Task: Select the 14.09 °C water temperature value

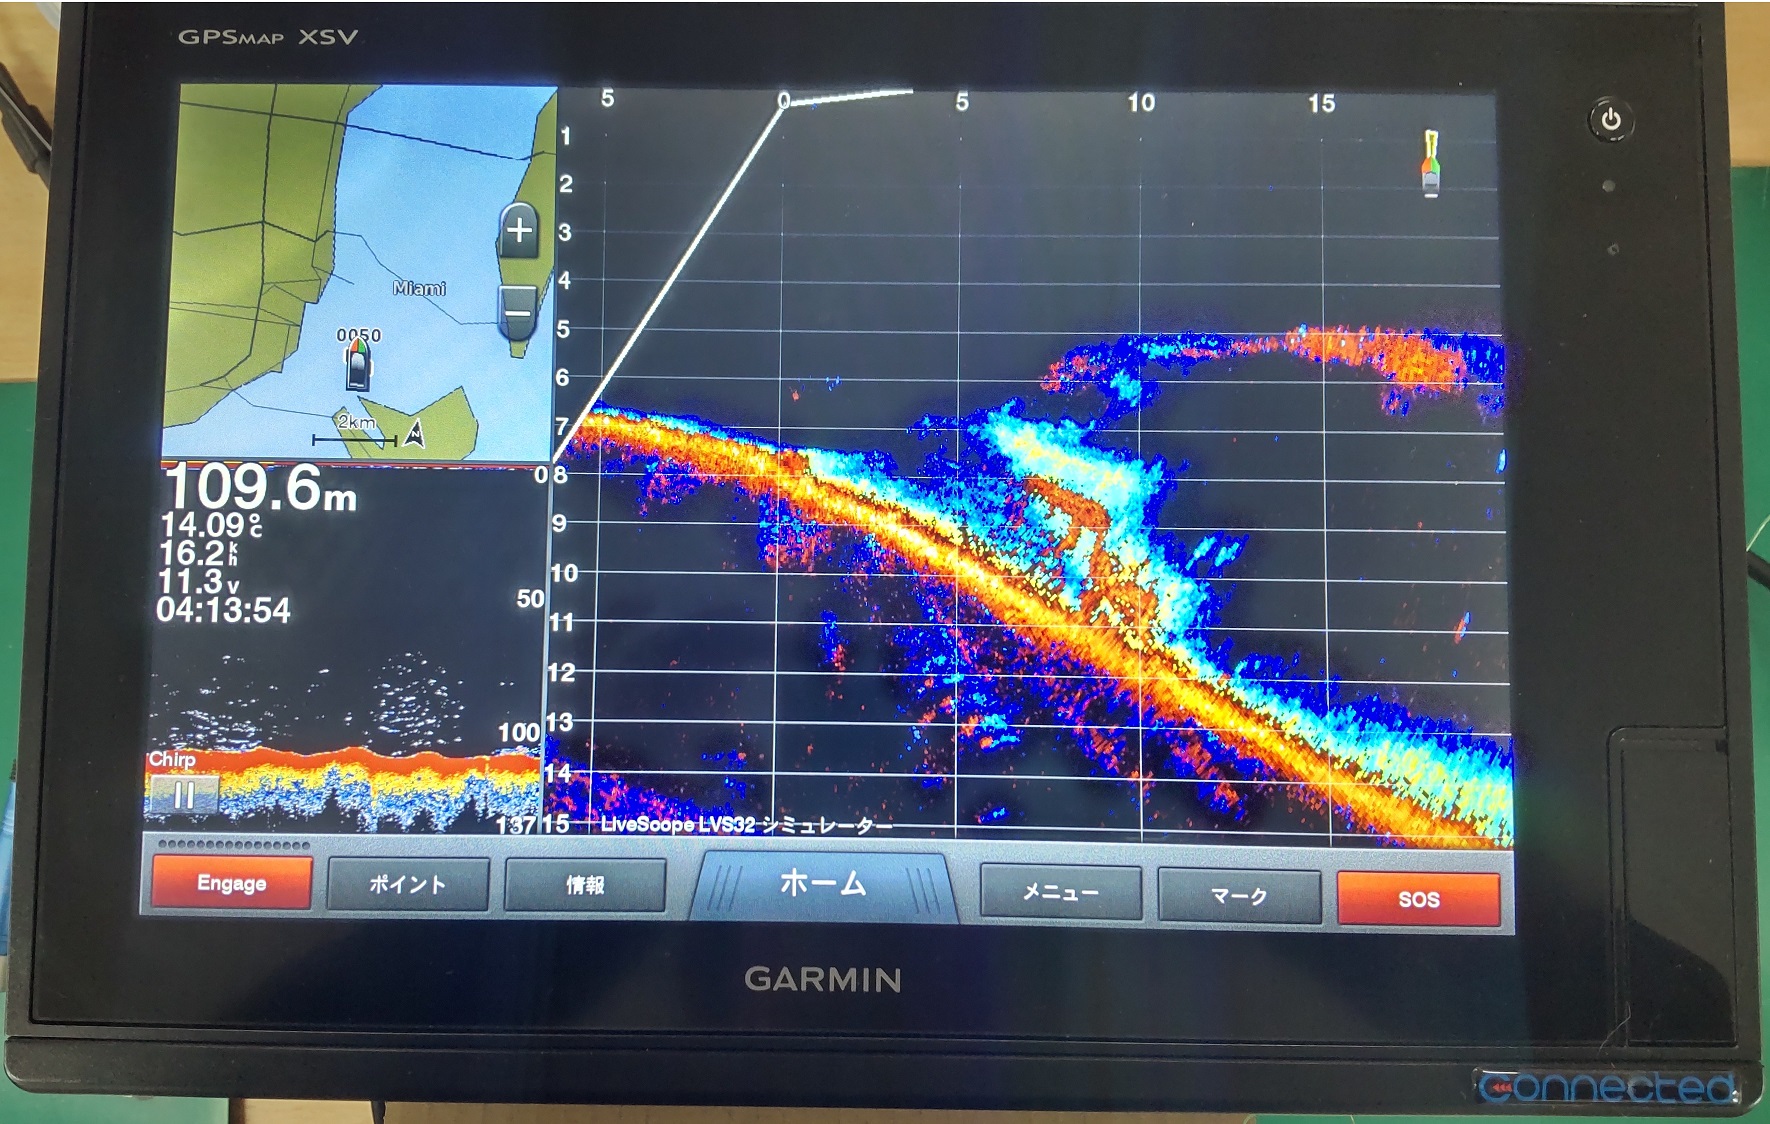Action: coord(211,525)
